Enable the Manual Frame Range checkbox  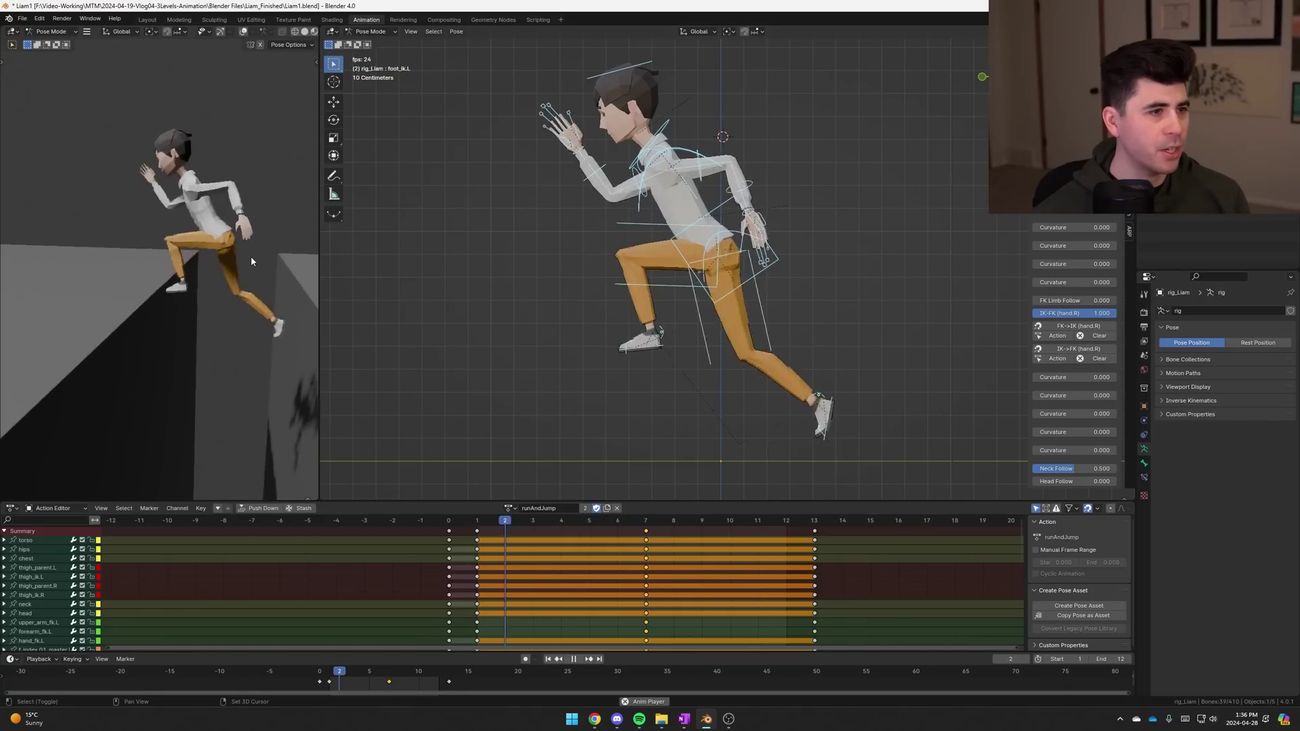(1036, 550)
